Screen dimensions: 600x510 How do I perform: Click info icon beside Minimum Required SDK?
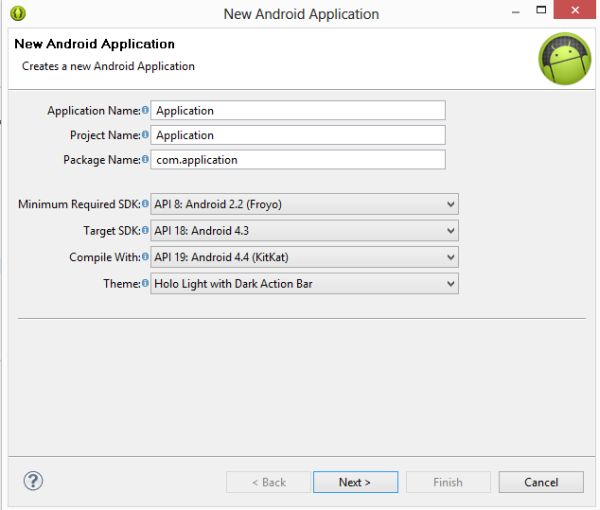145,204
